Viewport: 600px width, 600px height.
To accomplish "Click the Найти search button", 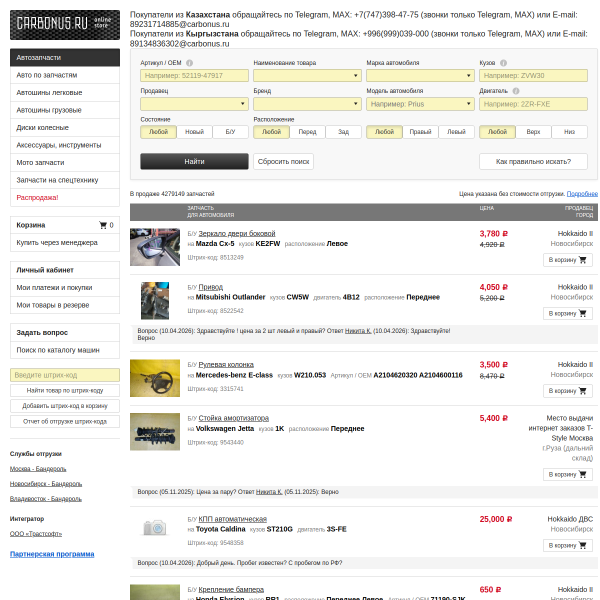I will (194, 161).
